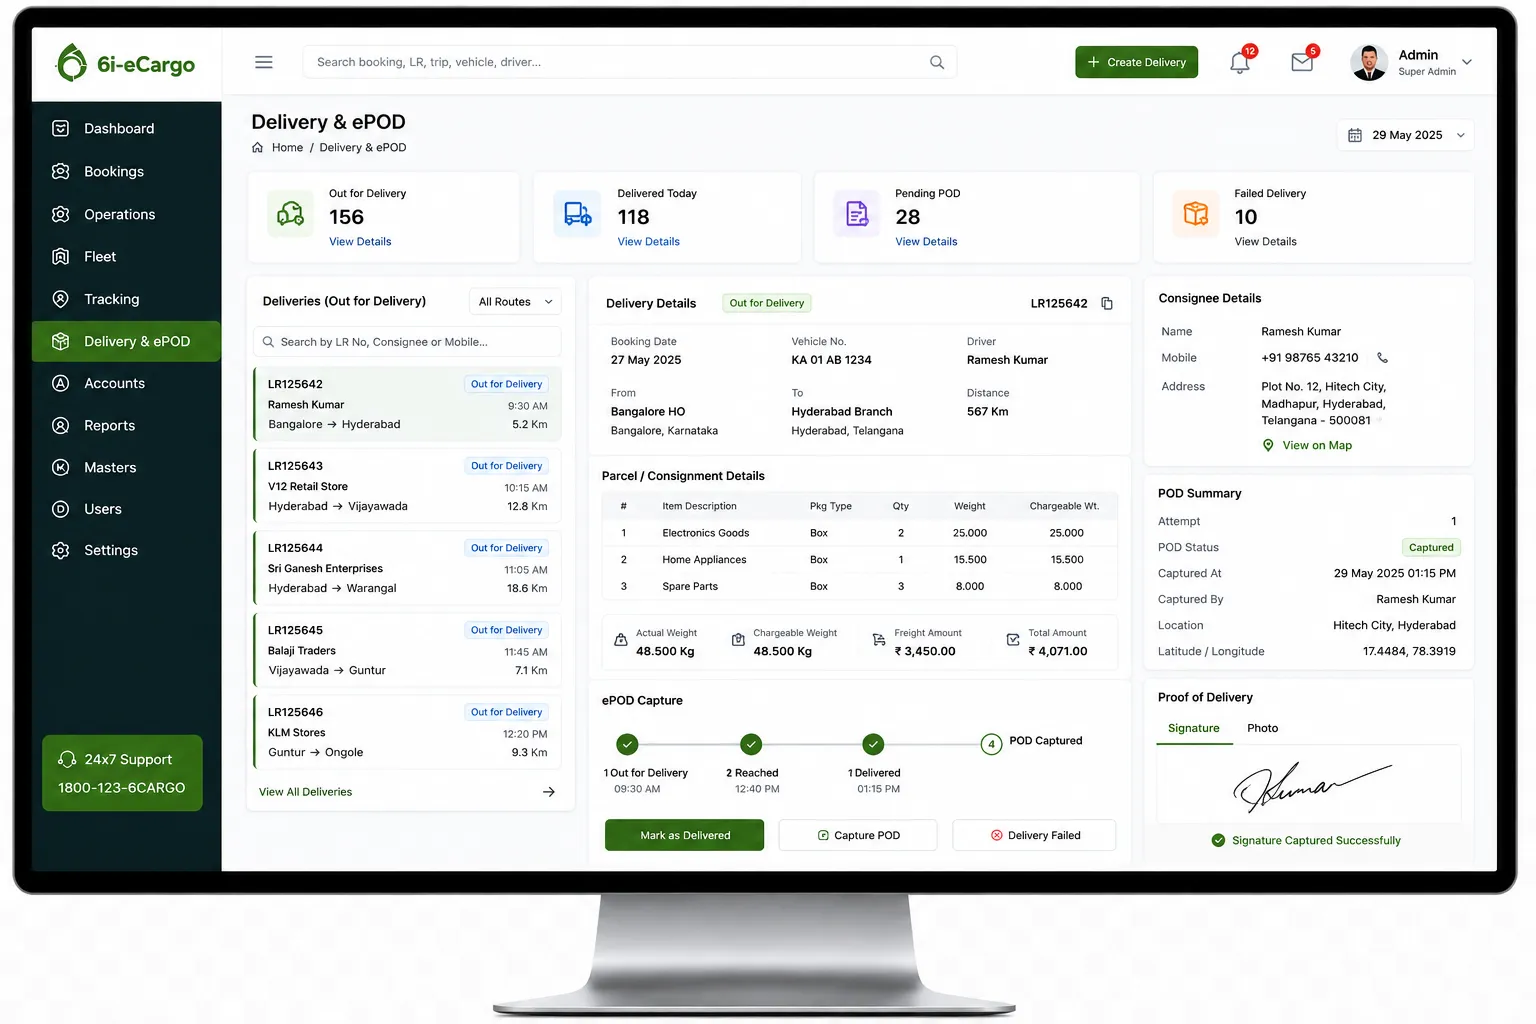The height and width of the screenshot is (1024, 1536).
Task: Open View Details under Failed Delivery
Action: click(x=1265, y=242)
